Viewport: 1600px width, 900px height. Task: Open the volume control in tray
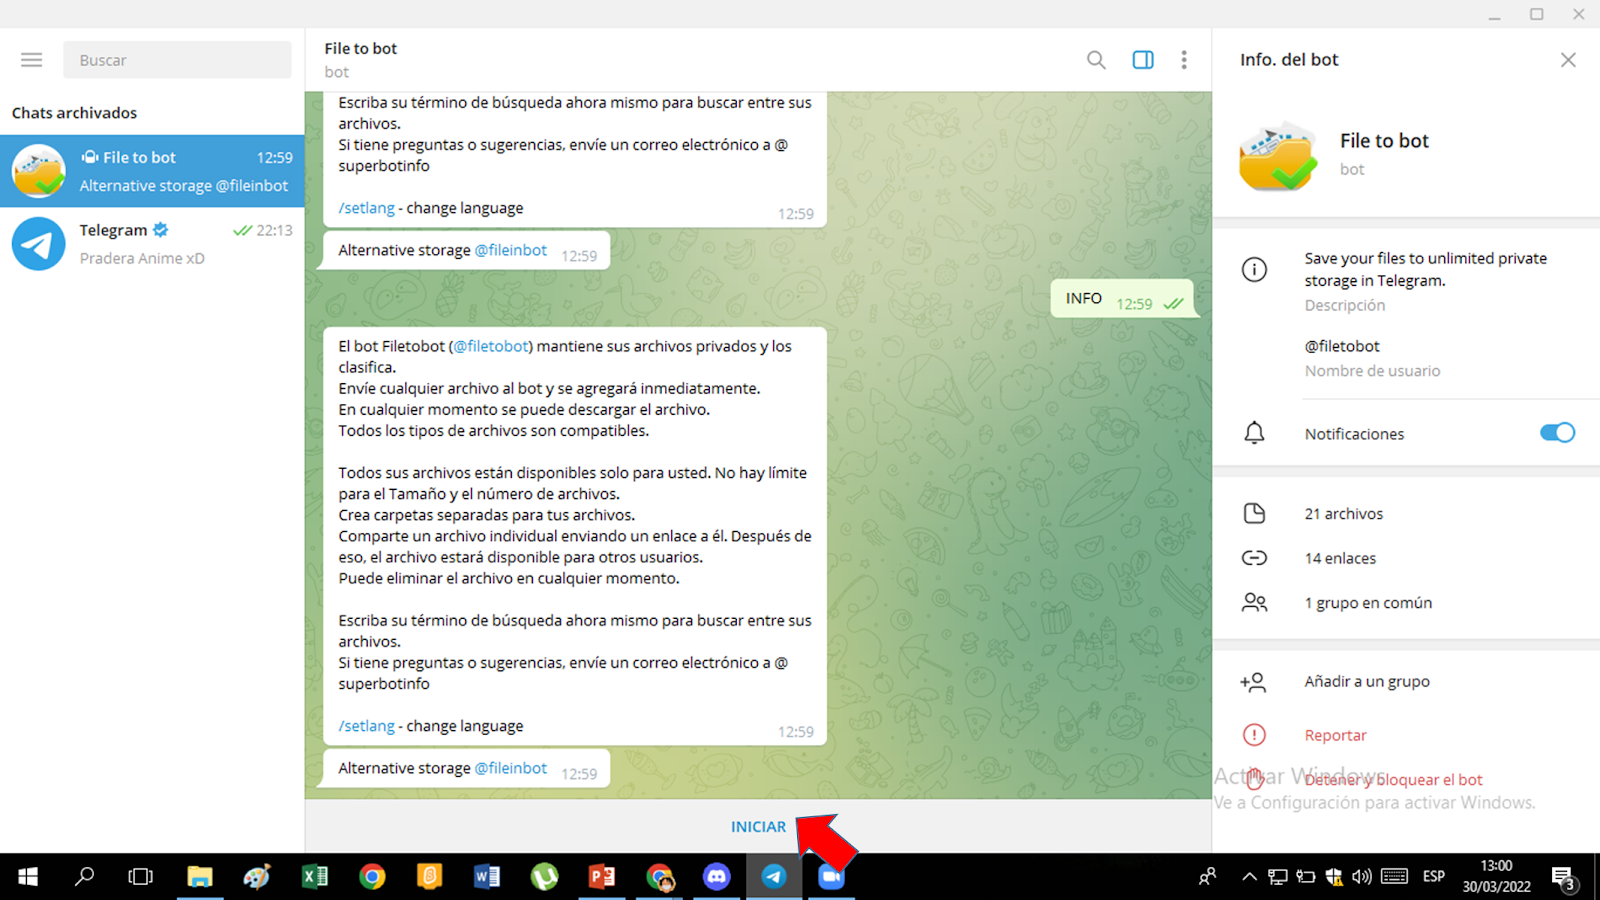(1362, 877)
